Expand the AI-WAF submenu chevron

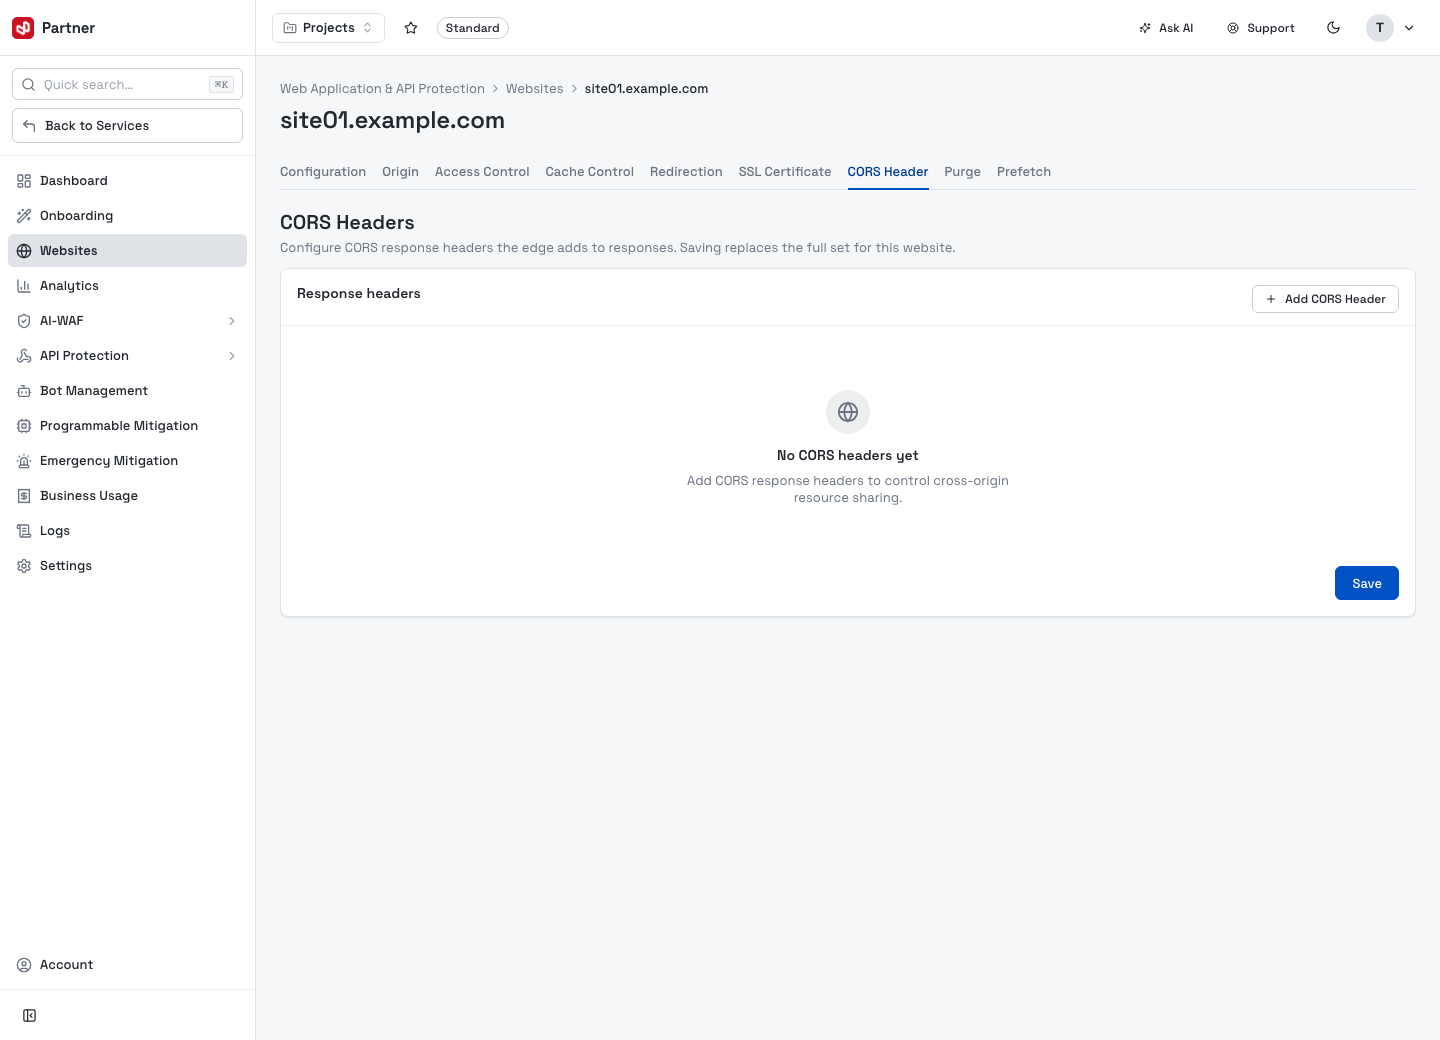(232, 321)
